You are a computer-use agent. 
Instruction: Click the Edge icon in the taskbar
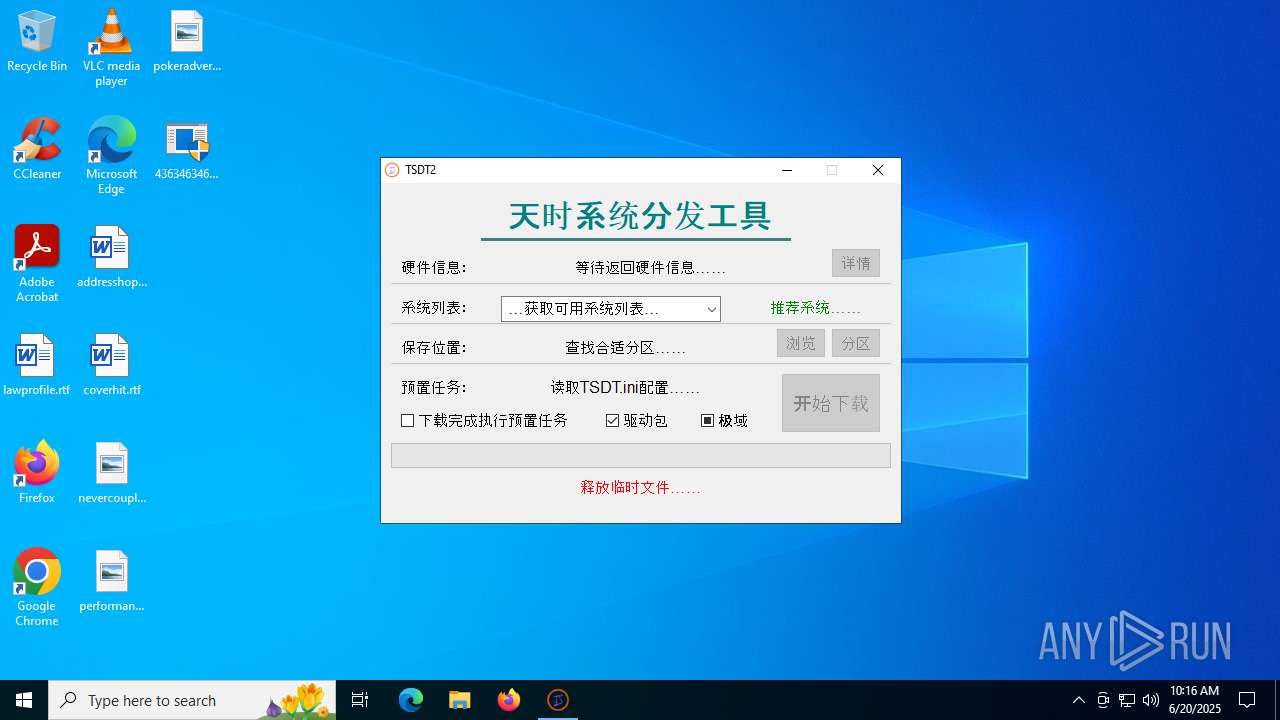pos(411,700)
